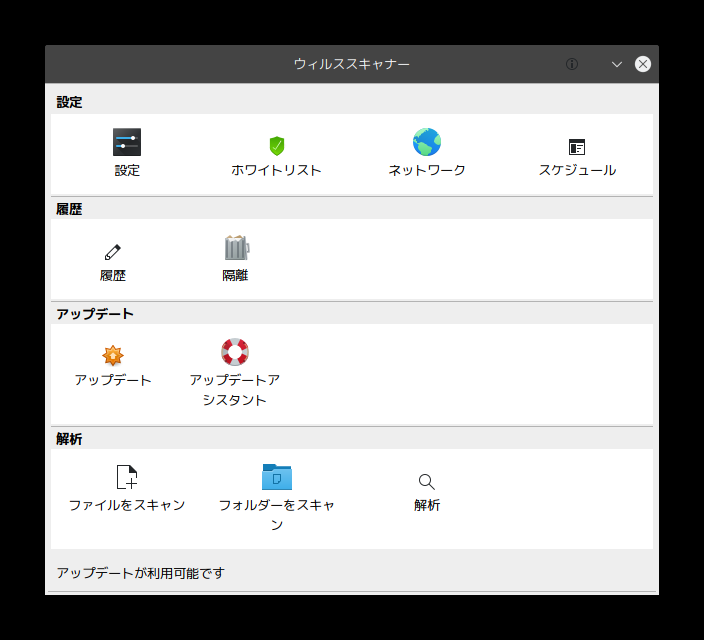
Task: Click the 隔離 label
Action: tap(235, 275)
